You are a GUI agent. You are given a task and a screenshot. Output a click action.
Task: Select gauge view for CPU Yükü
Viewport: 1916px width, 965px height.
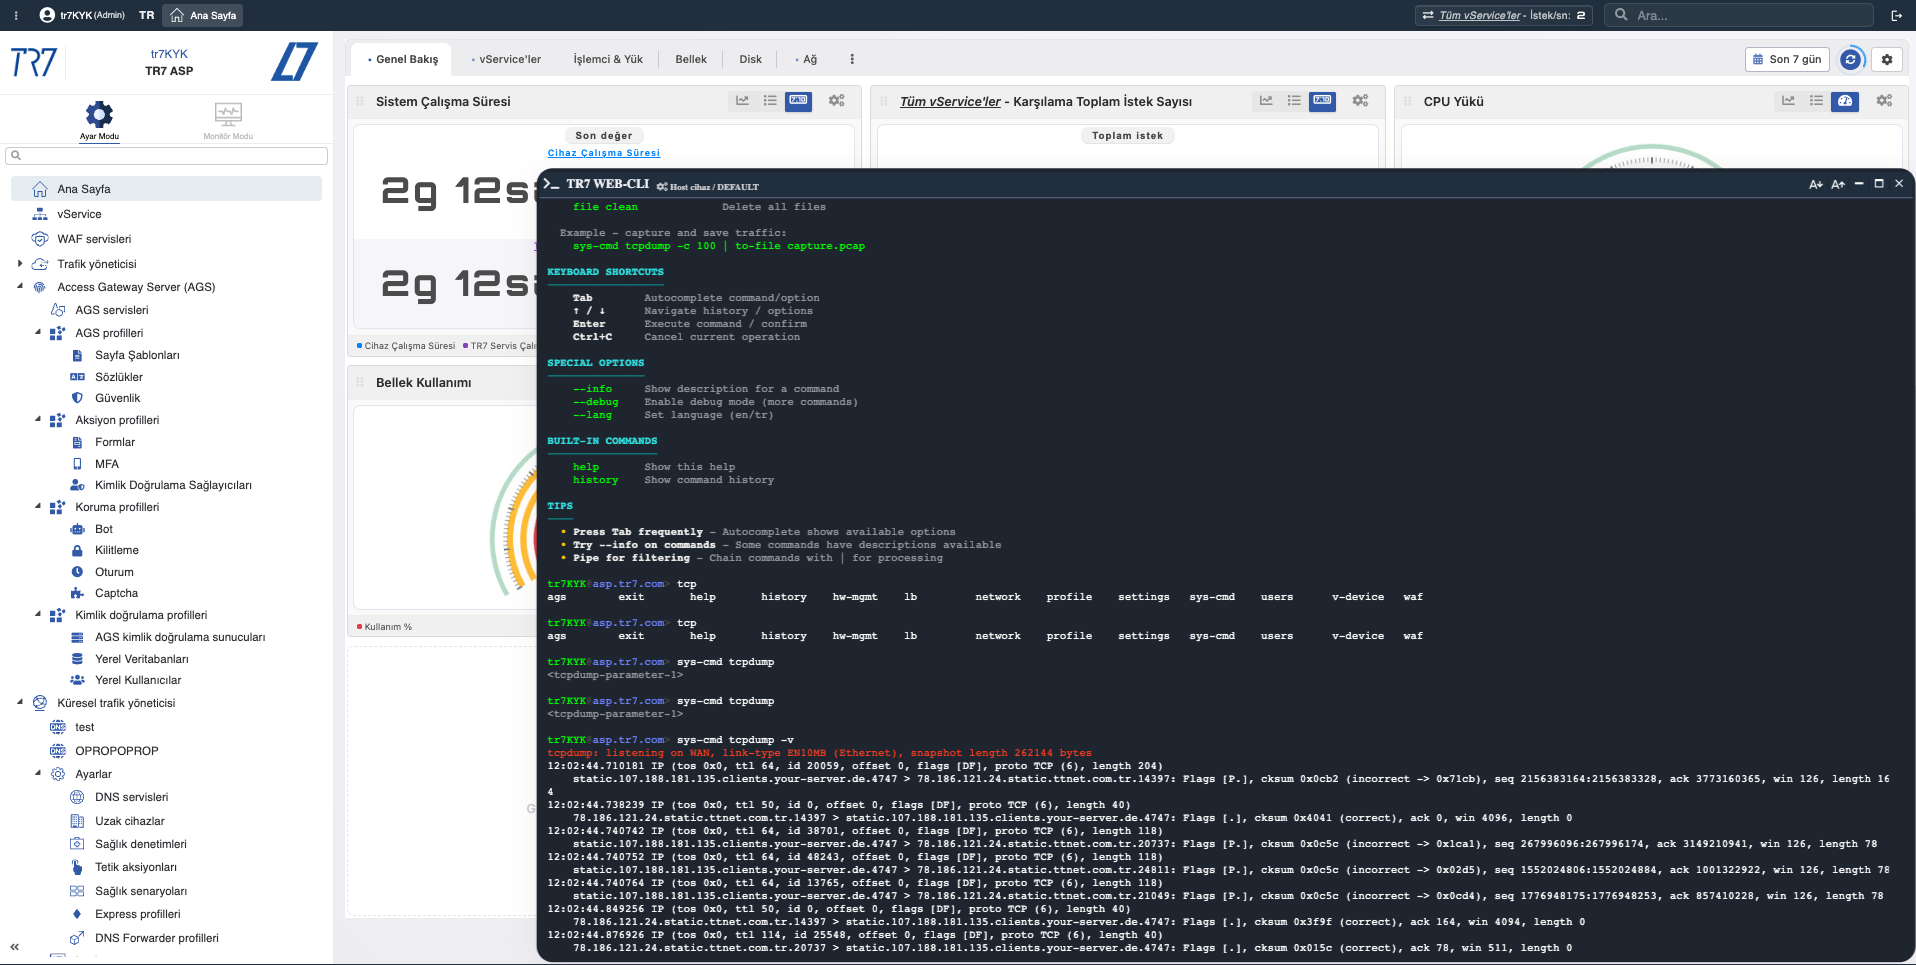pos(1845,101)
